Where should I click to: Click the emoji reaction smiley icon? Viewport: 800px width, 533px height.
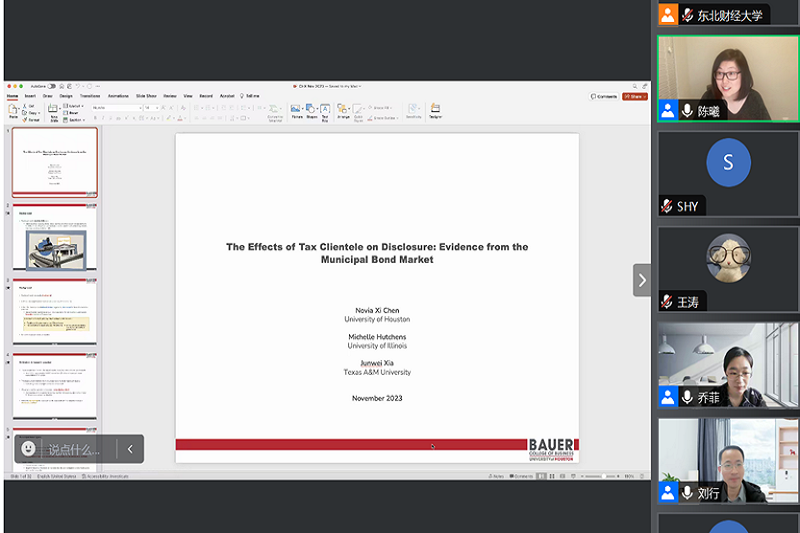coord(29,449)
